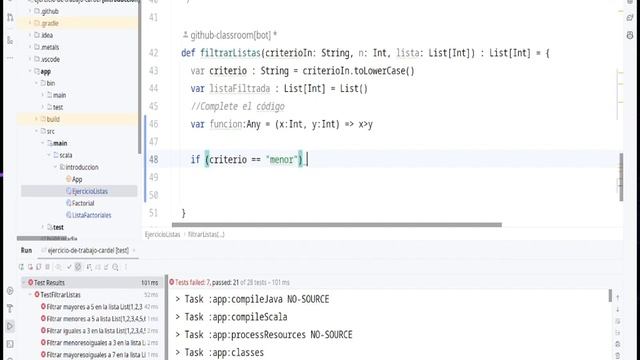Open the Build hammer sidebar icon

pos(10,309)
